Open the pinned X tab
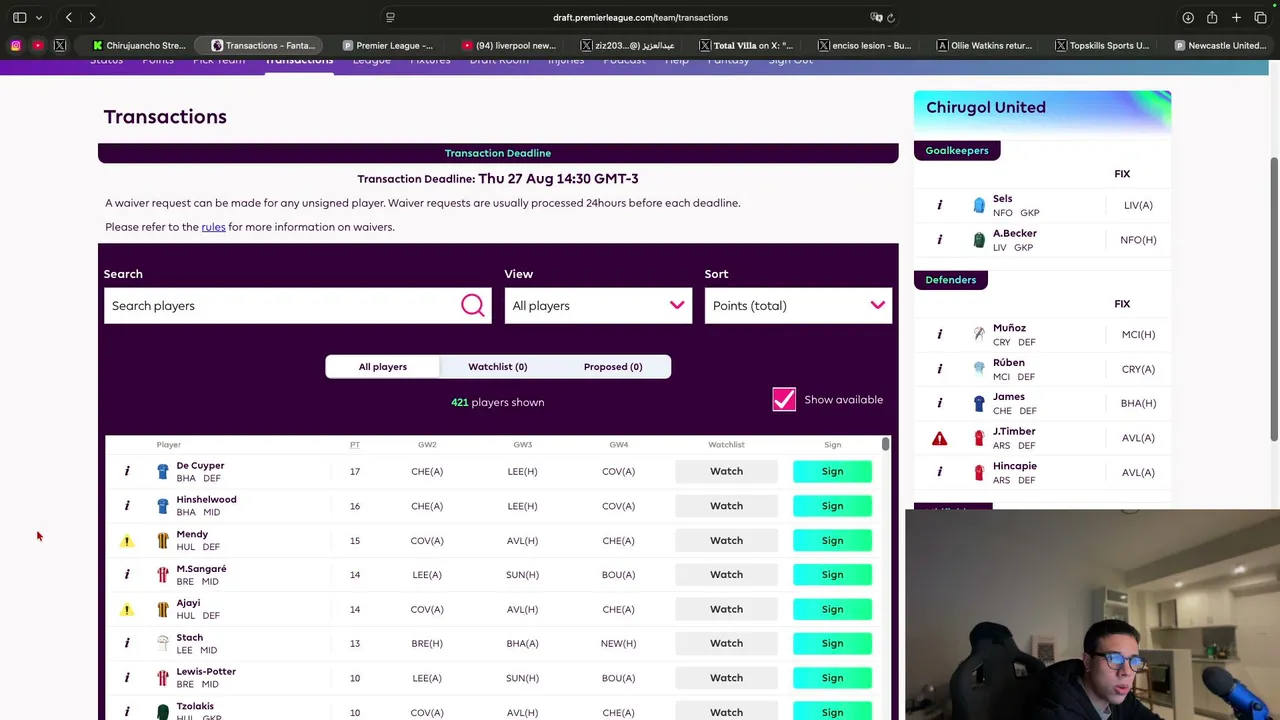The height and width of the screenshot is (720, 1280). (60, 45)
